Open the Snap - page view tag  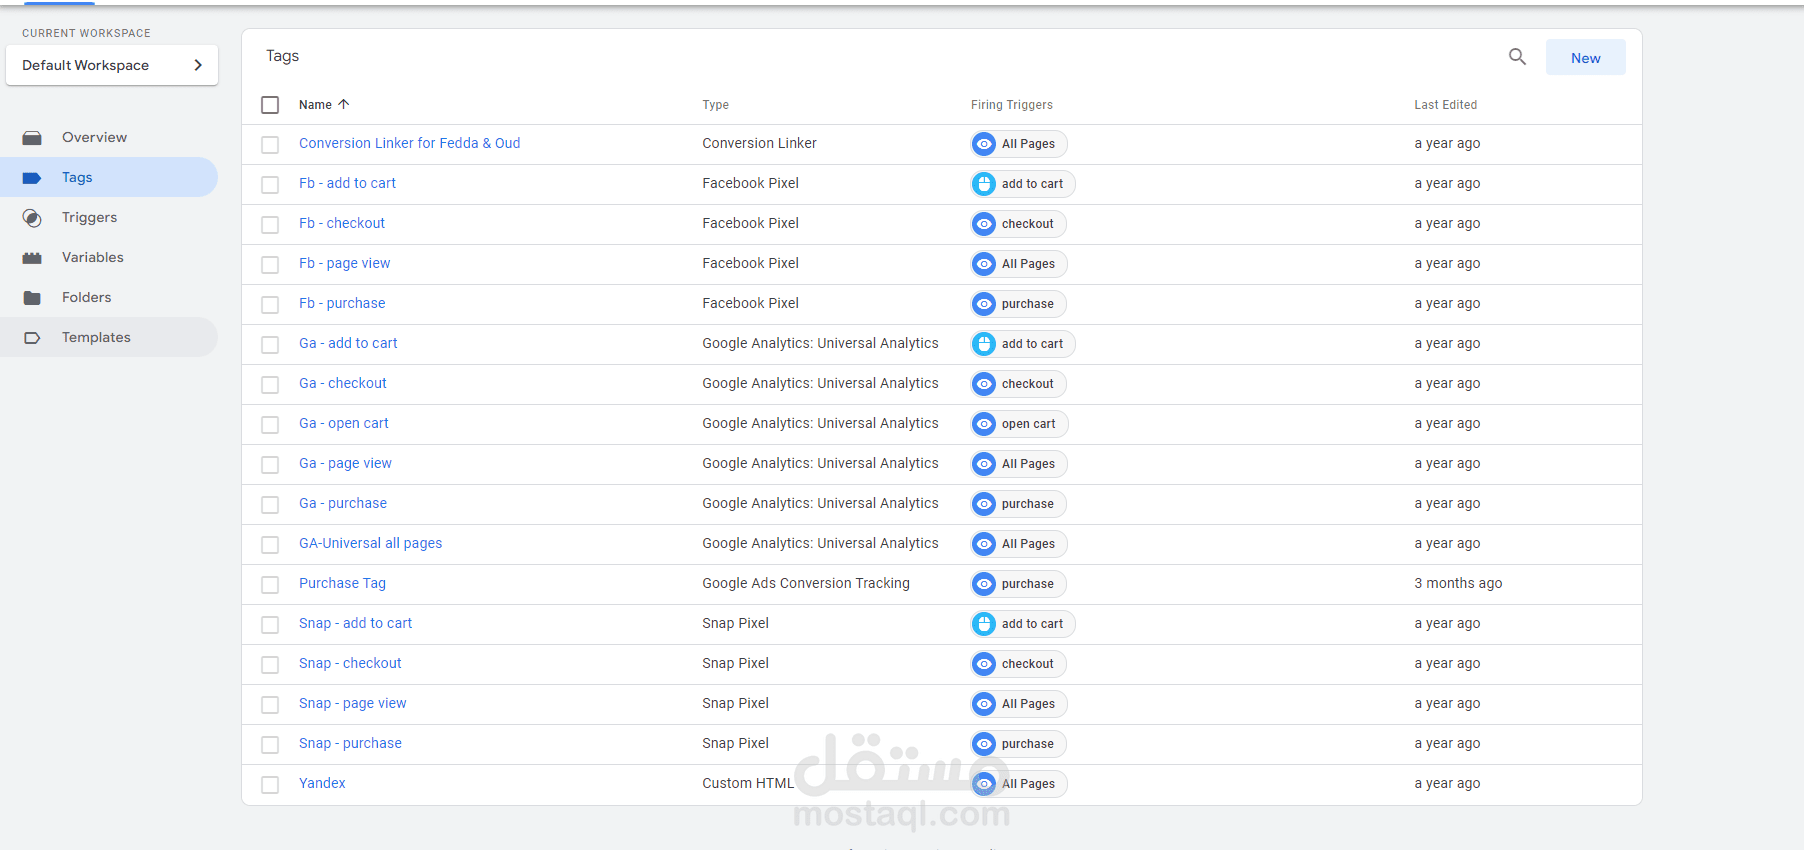point(353,703)
